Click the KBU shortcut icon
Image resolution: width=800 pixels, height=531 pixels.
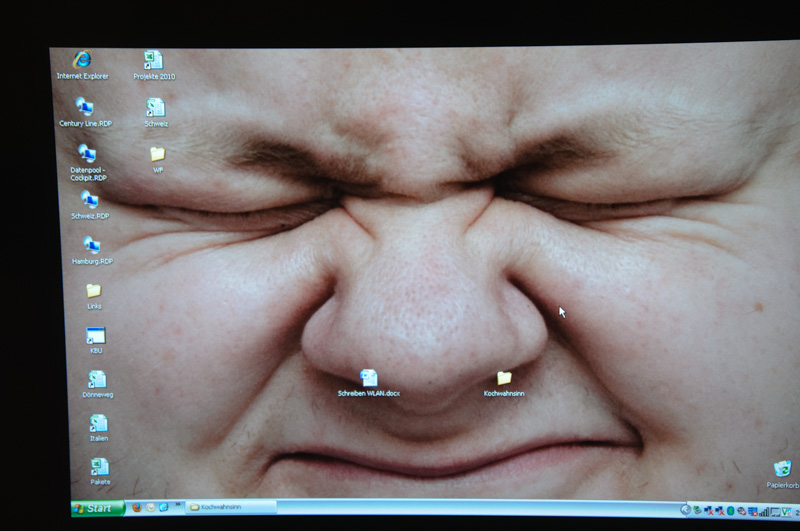tap(96, 337)
